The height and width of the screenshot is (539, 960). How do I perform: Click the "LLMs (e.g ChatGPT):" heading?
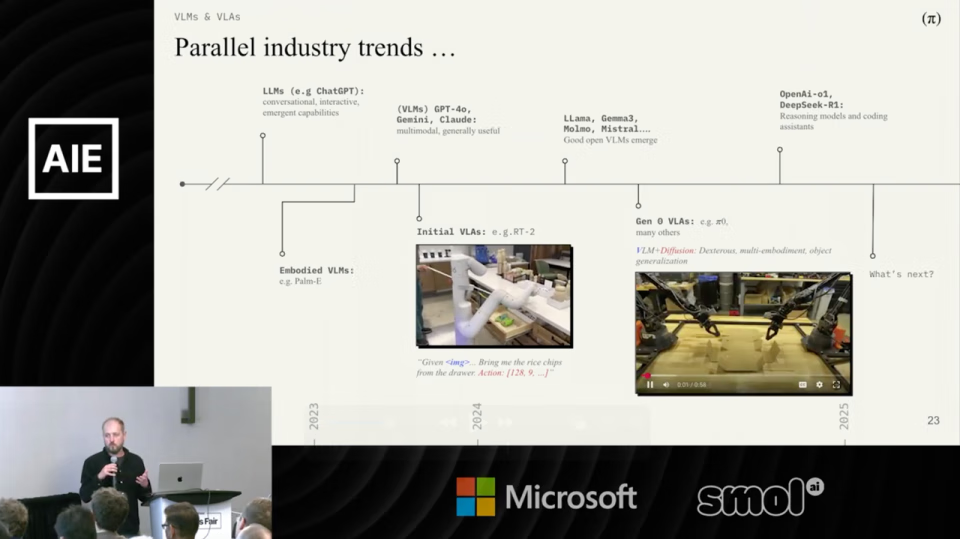313,91
